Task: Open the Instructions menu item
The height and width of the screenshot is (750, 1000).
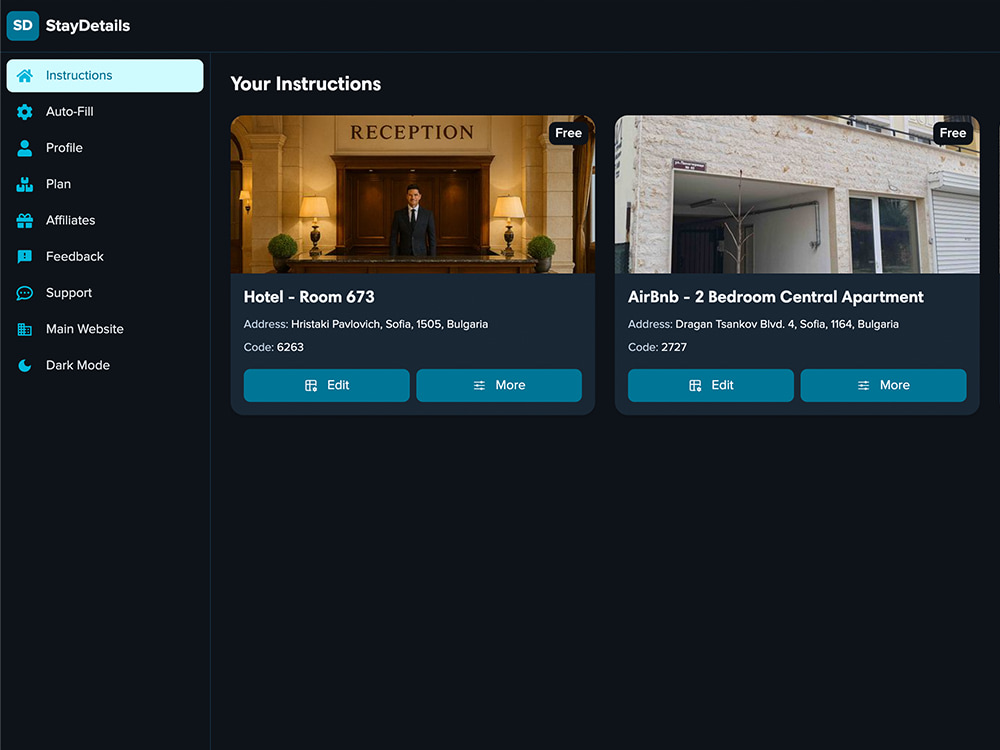Action: pos(105,75)
